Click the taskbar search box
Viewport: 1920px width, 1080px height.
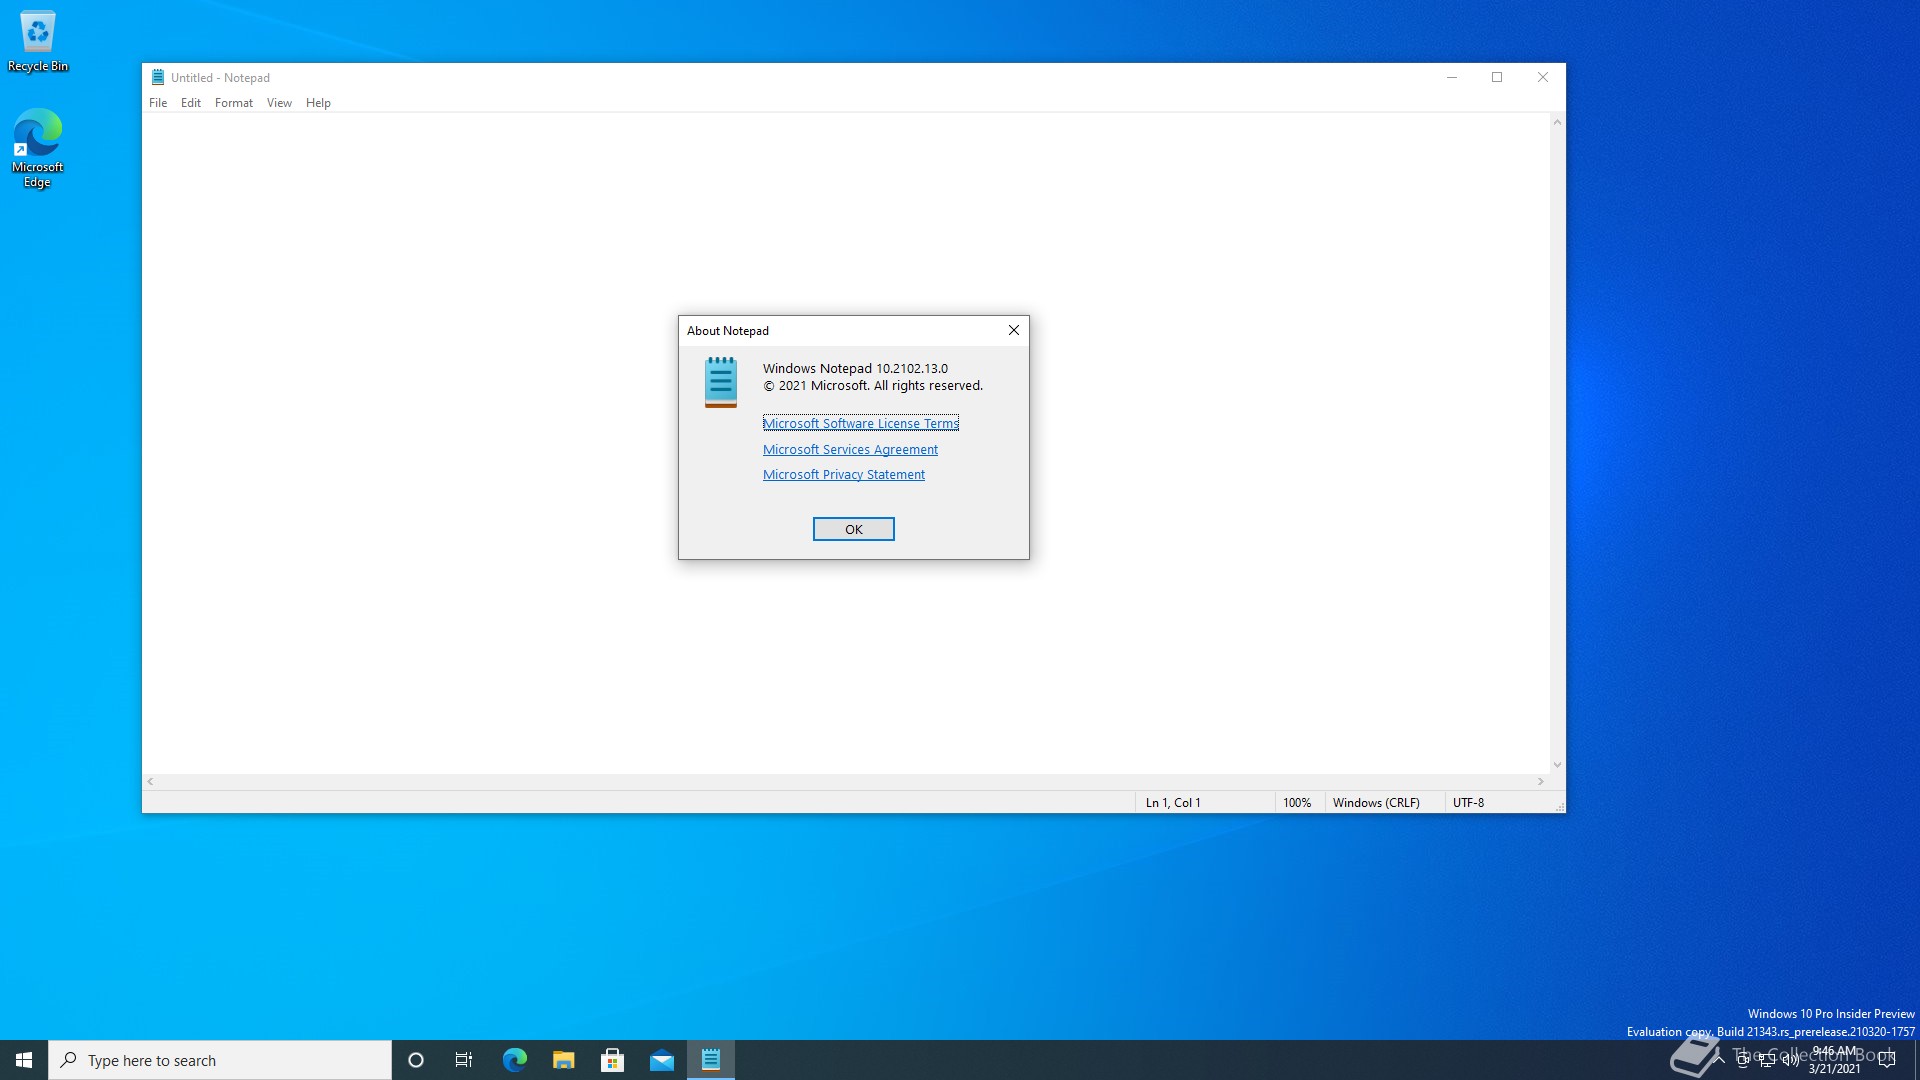220,1060
